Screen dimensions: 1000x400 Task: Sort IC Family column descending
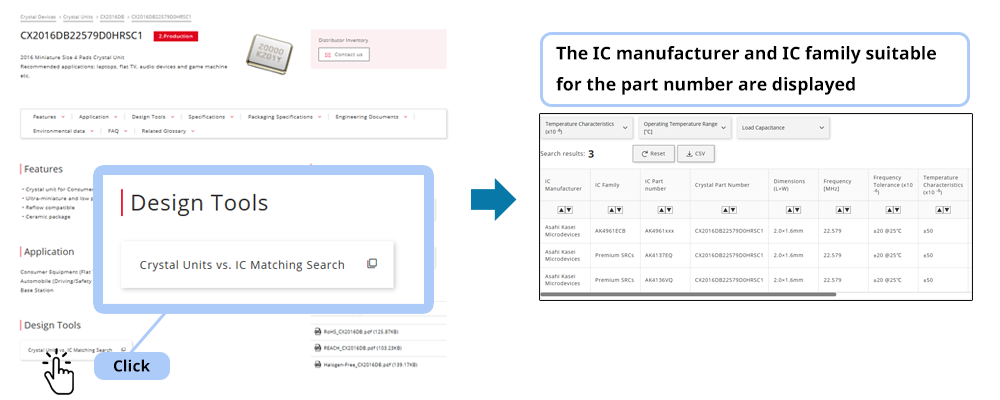coord(618,210)
